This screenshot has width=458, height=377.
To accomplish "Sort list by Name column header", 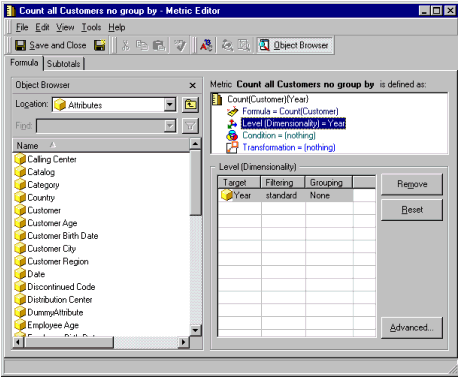I will coord(101,146).
